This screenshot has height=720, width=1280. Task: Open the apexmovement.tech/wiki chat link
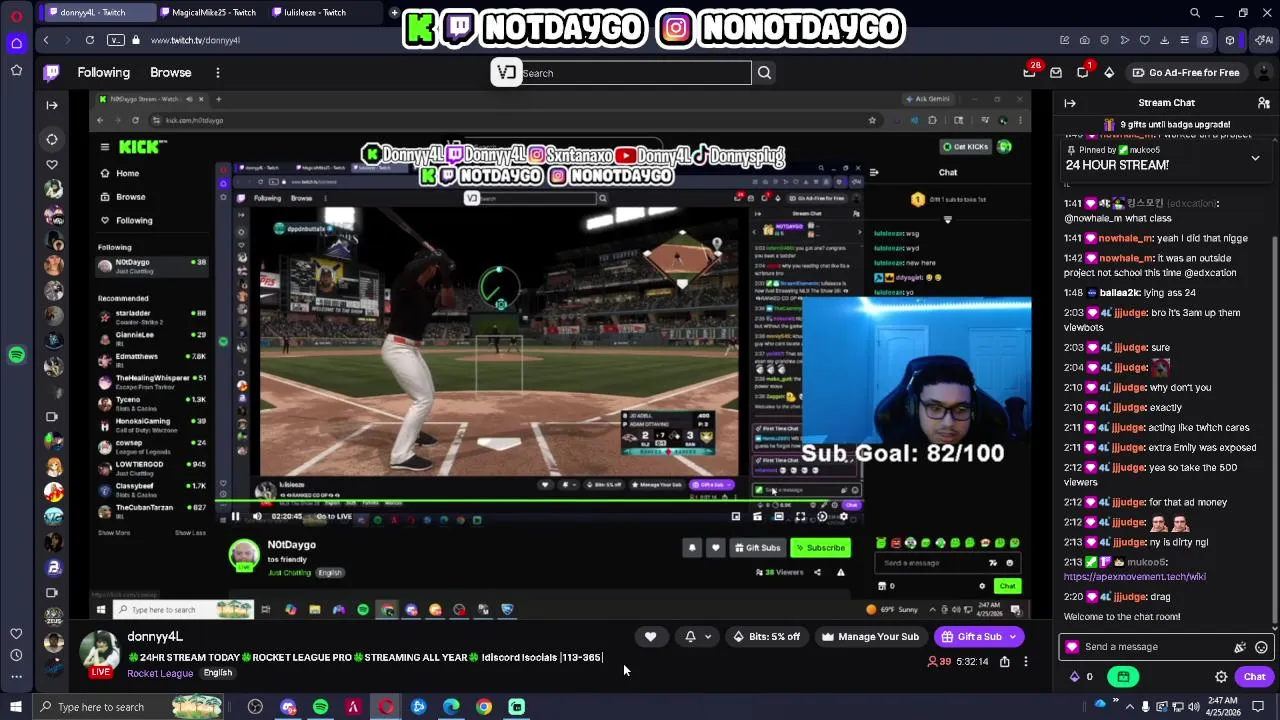tap(1135, 577)
